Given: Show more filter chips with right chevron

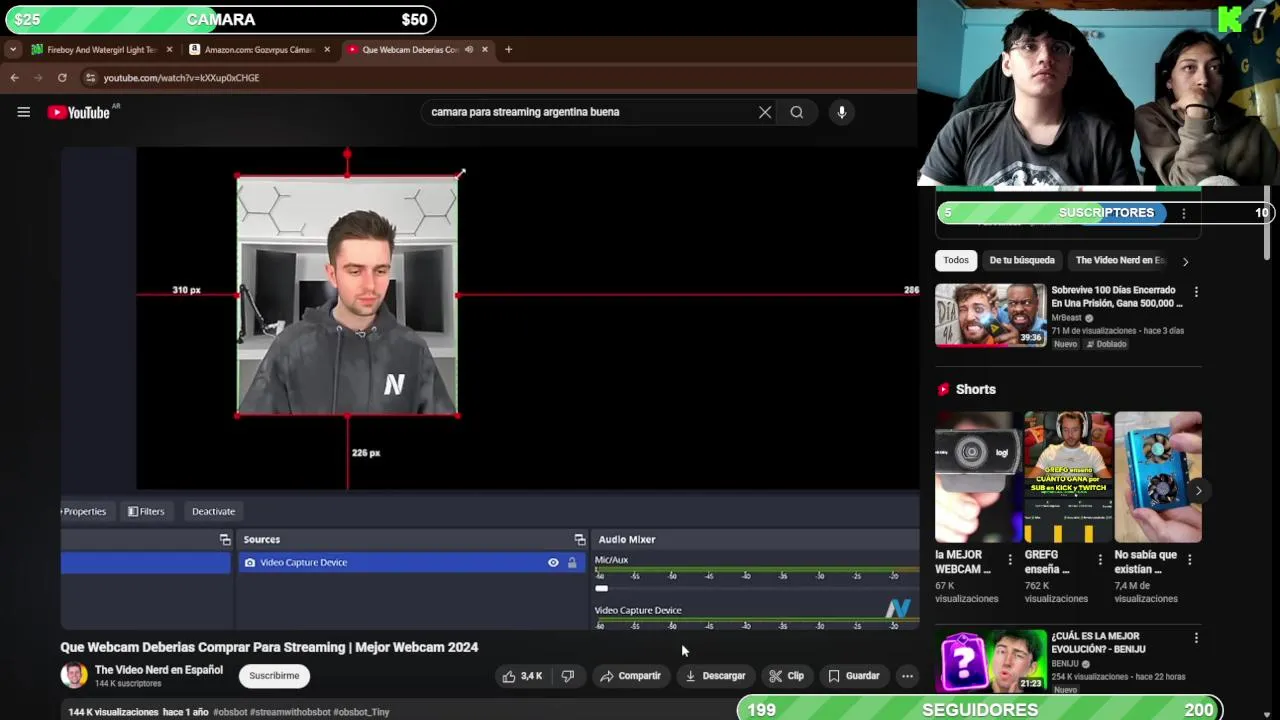Looking at the screenshot, I should (1185, 261).
